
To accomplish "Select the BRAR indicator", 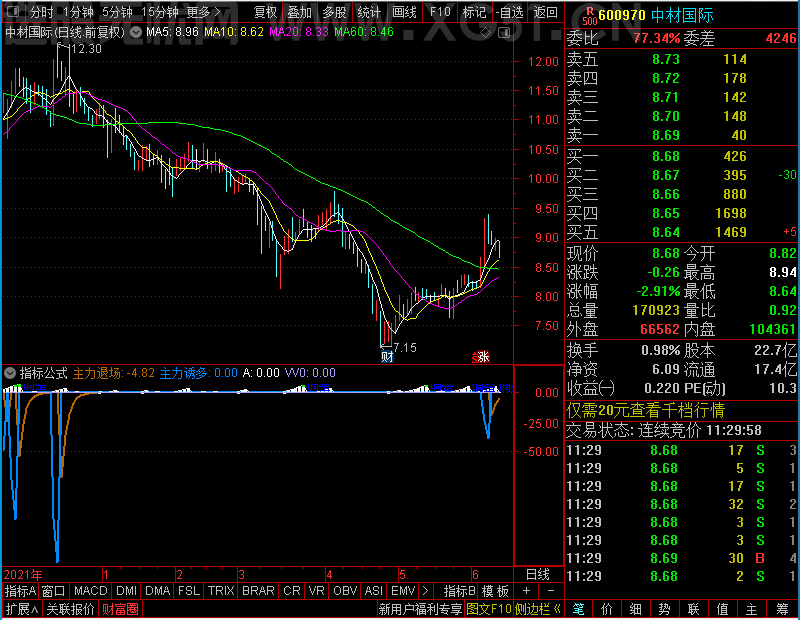I will click(x=258, y=591).
